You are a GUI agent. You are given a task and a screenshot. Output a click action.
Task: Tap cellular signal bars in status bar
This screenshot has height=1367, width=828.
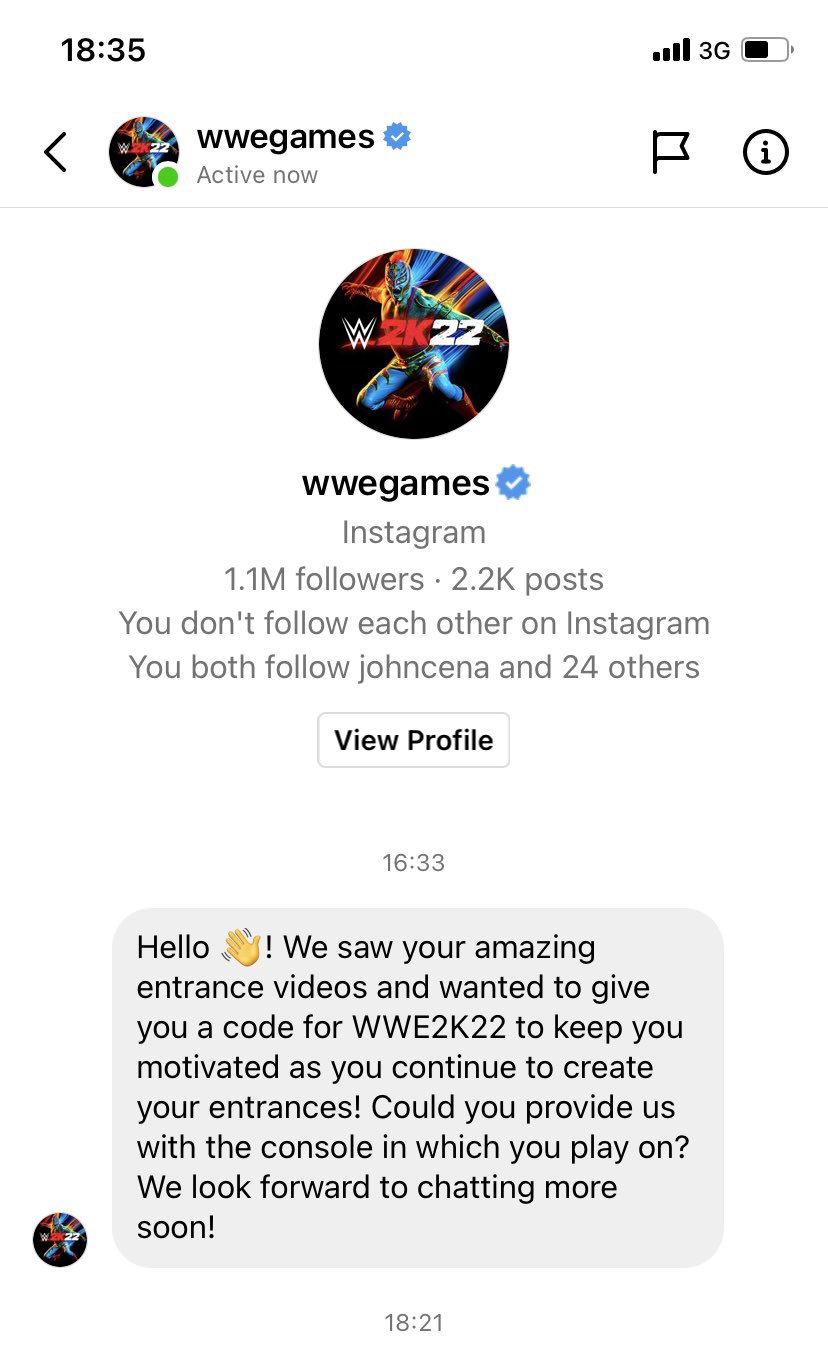(671, 49)
